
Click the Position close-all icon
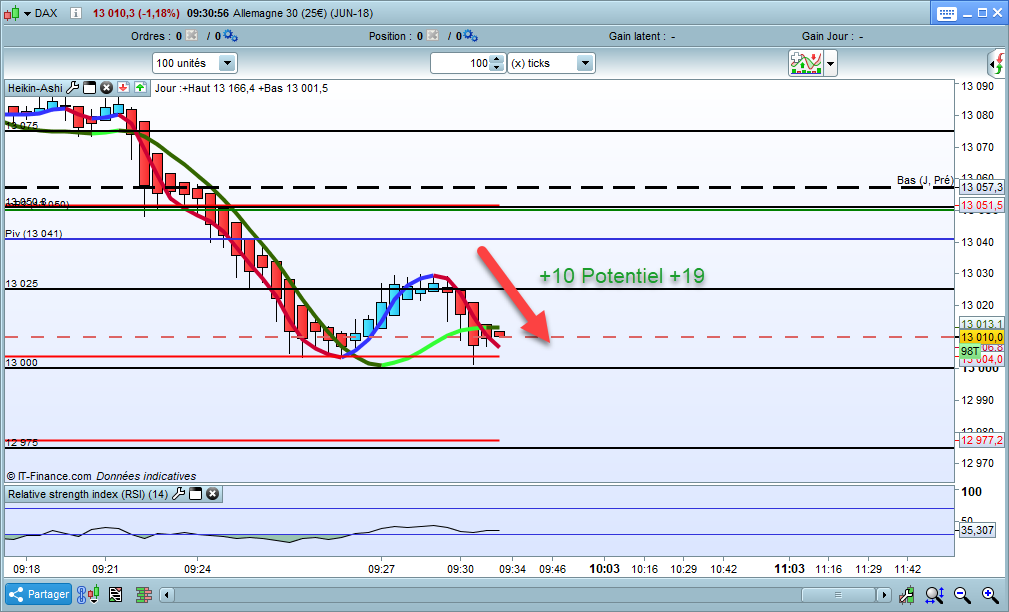[x=432, y=36]
